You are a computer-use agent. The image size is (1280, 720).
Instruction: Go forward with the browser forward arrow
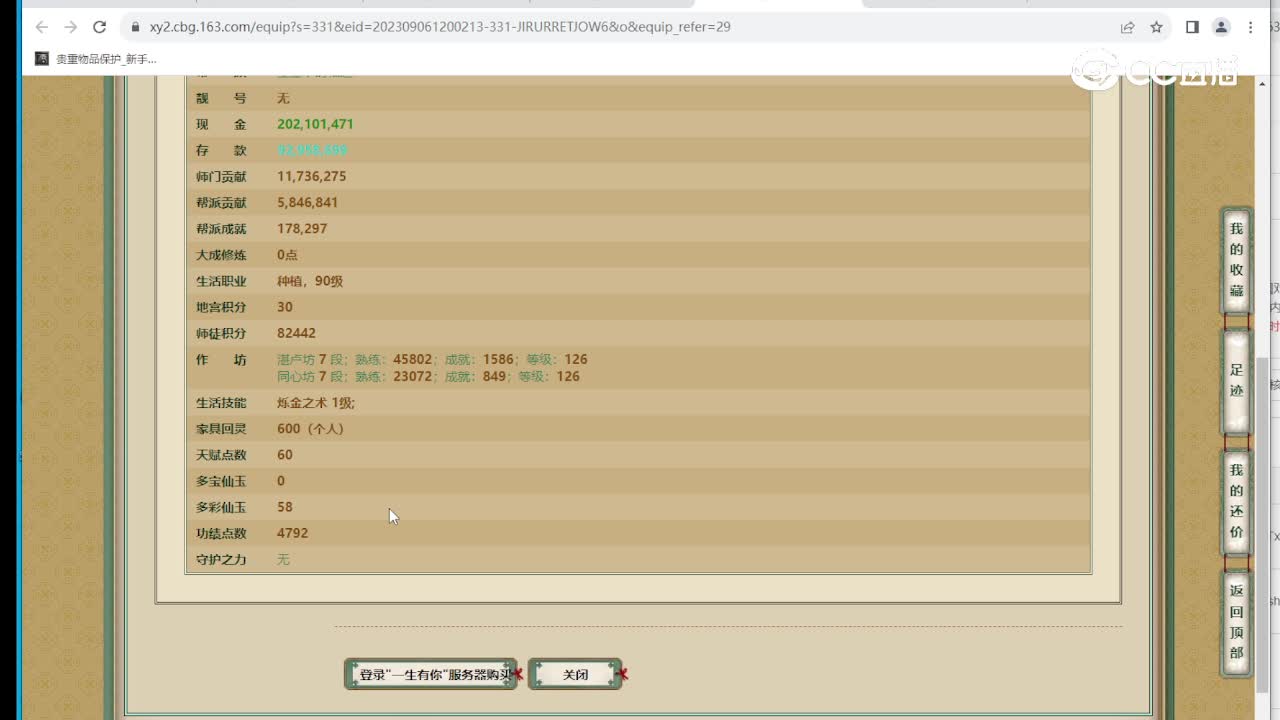coord(70,27)
